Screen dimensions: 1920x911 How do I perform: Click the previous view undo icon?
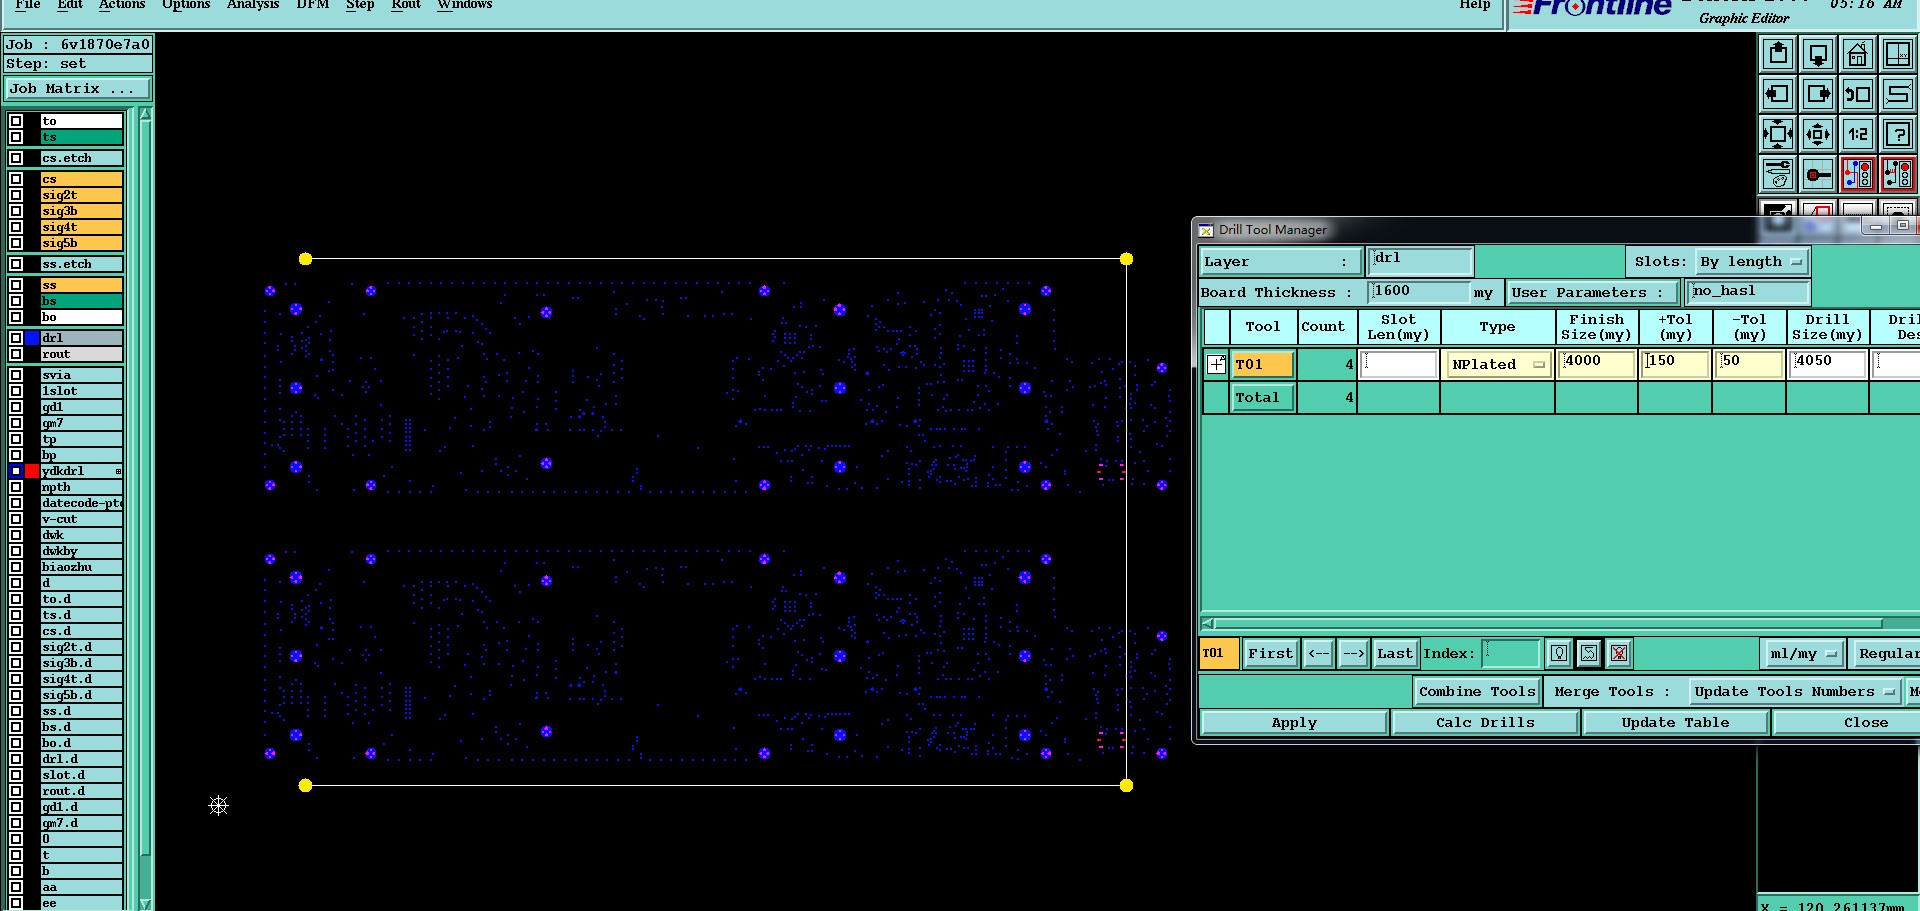pyautogui.click(x=1857, y=94)
